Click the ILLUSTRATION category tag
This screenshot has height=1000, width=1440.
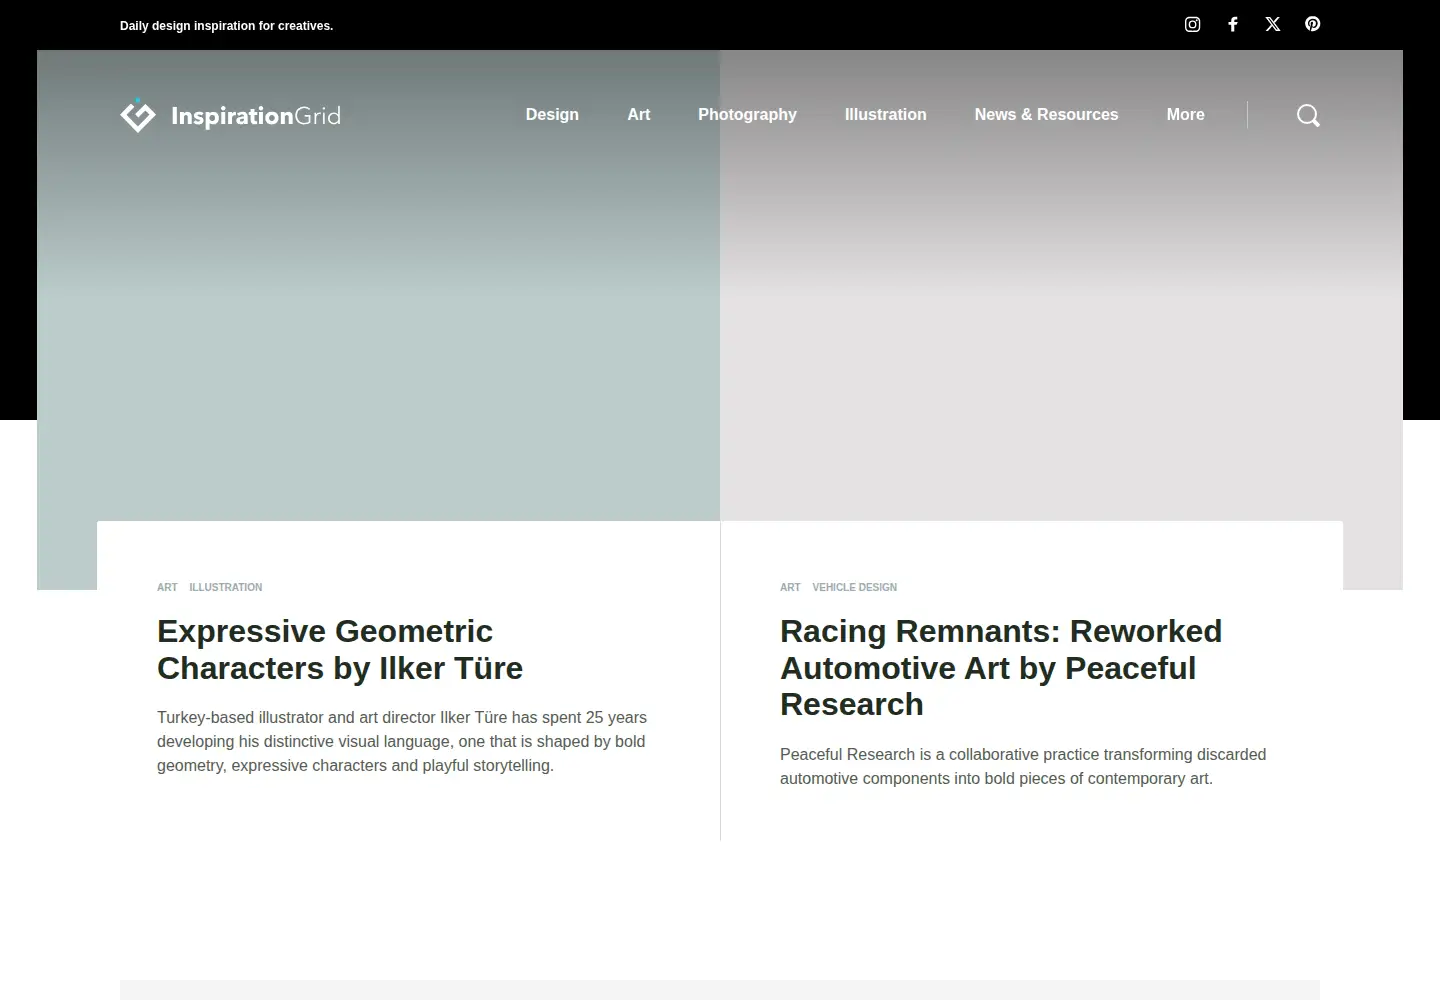coord(226,587)
